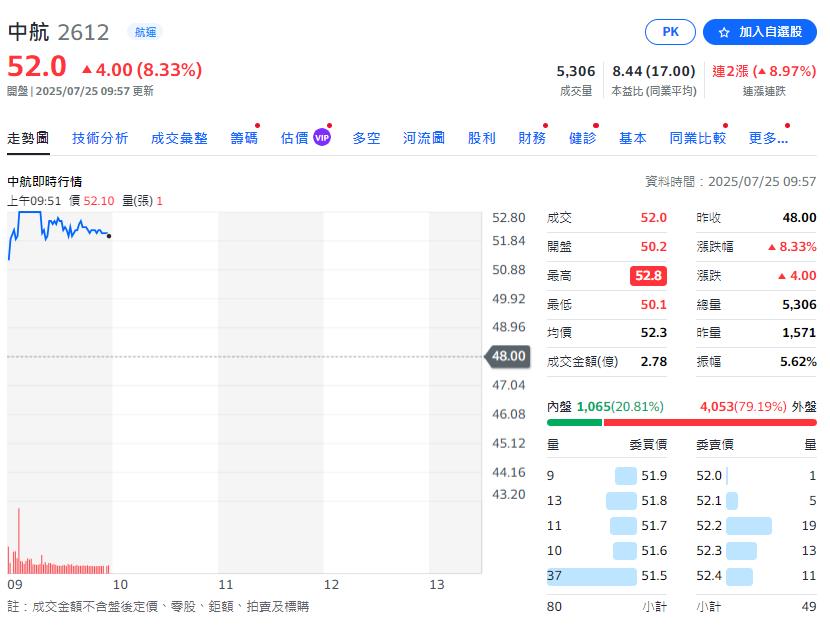Select the 多空 tab
The width and height of the screenshot is (830, 625).
point(366,138)
